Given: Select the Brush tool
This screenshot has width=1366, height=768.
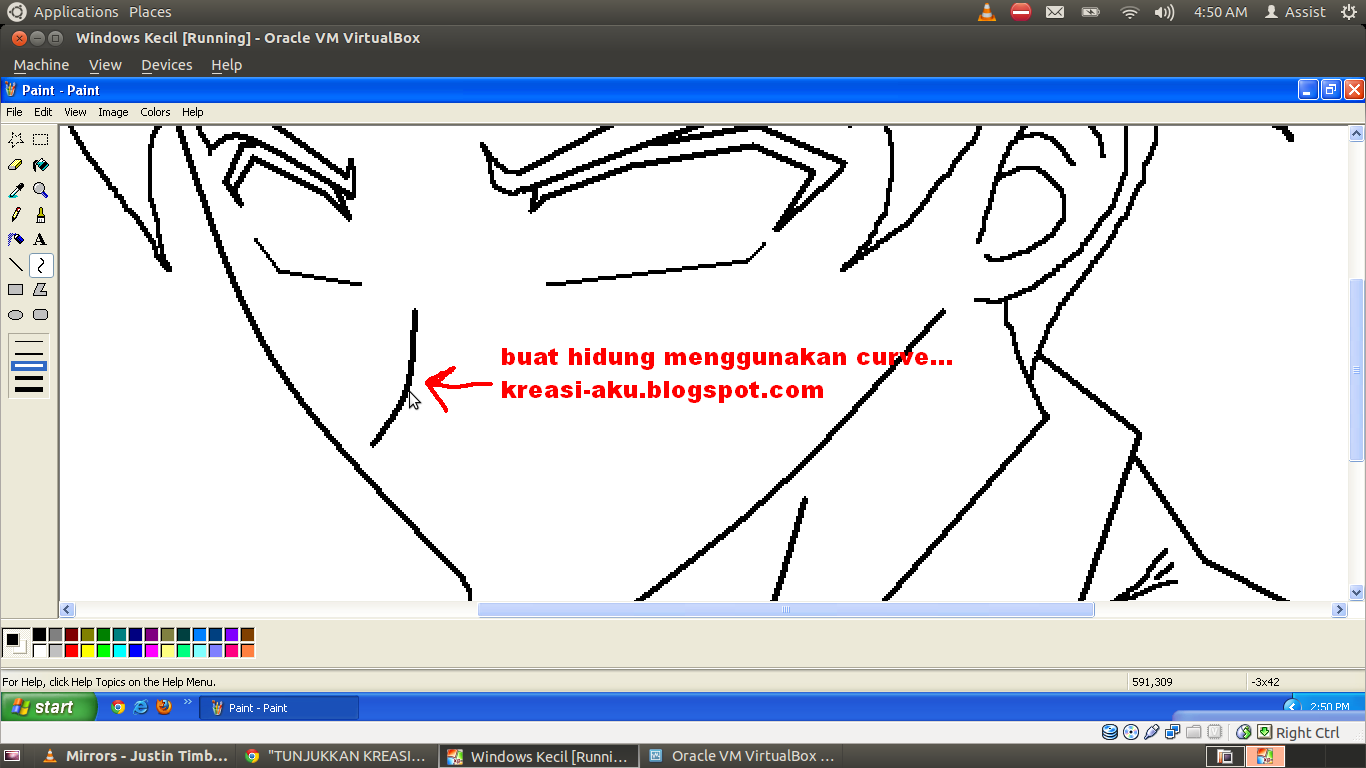Looking at the screenshot, I should [41, 215].
